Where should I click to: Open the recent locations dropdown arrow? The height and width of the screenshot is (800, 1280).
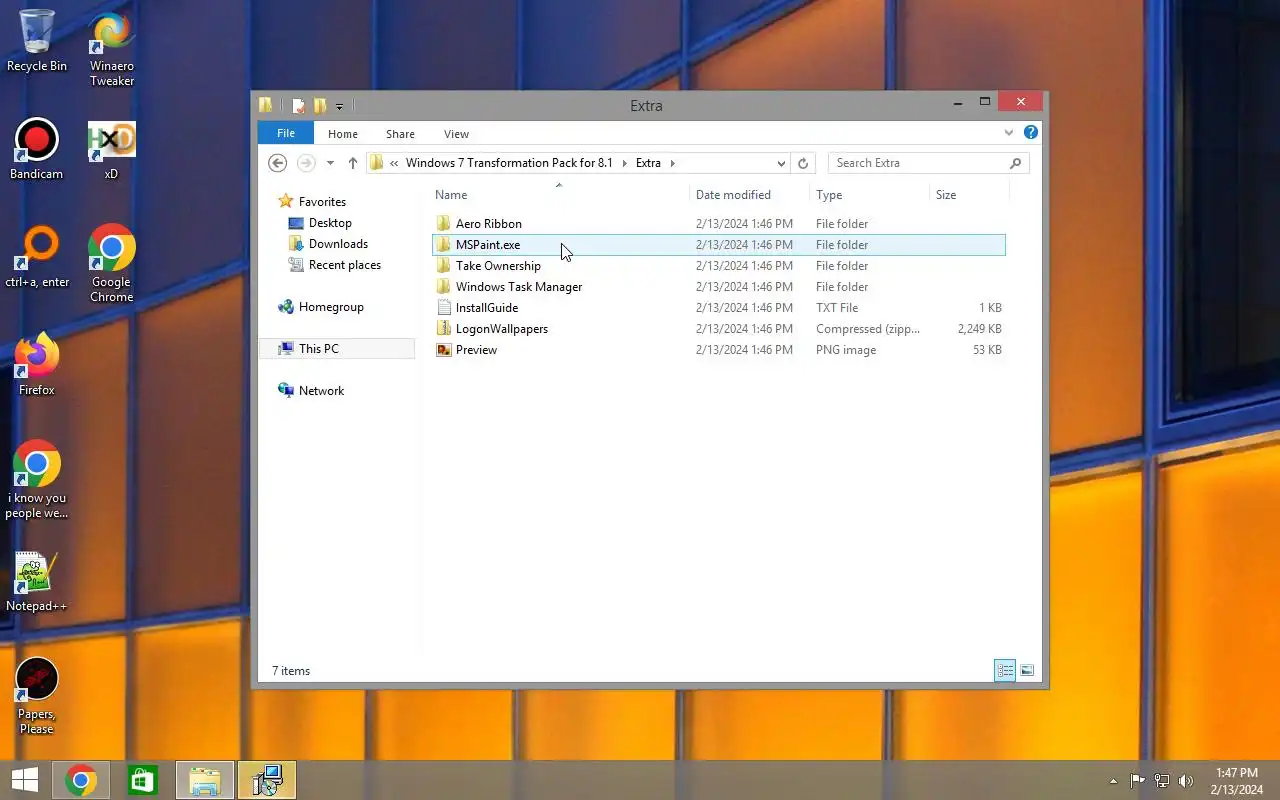click(330, 163)
